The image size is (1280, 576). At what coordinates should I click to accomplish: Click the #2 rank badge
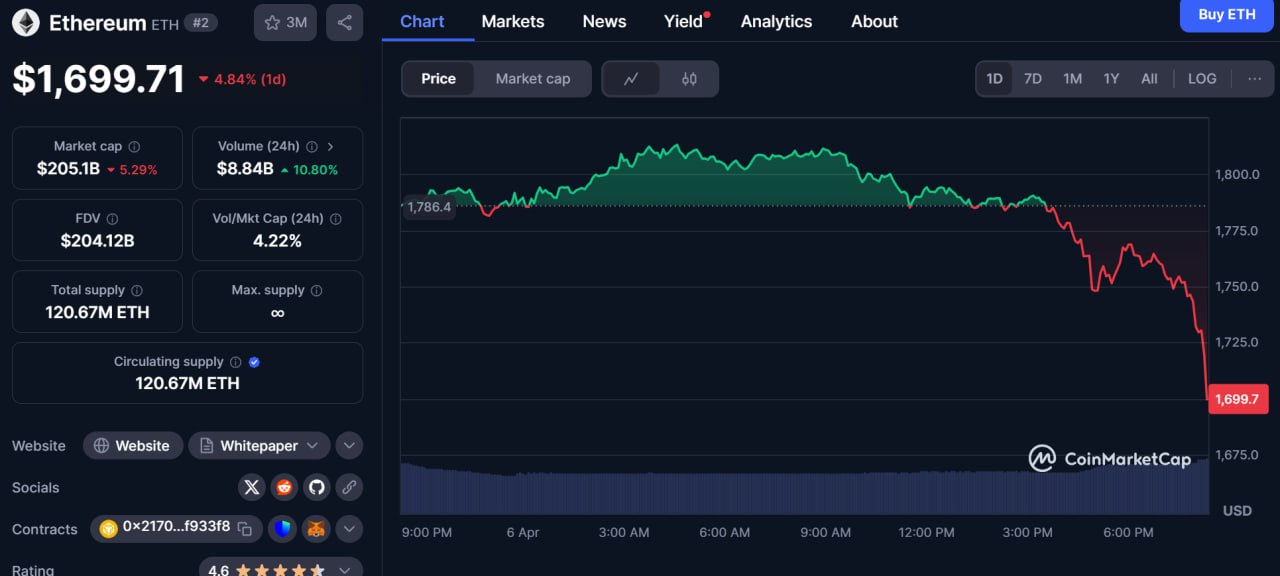point(201,23)
